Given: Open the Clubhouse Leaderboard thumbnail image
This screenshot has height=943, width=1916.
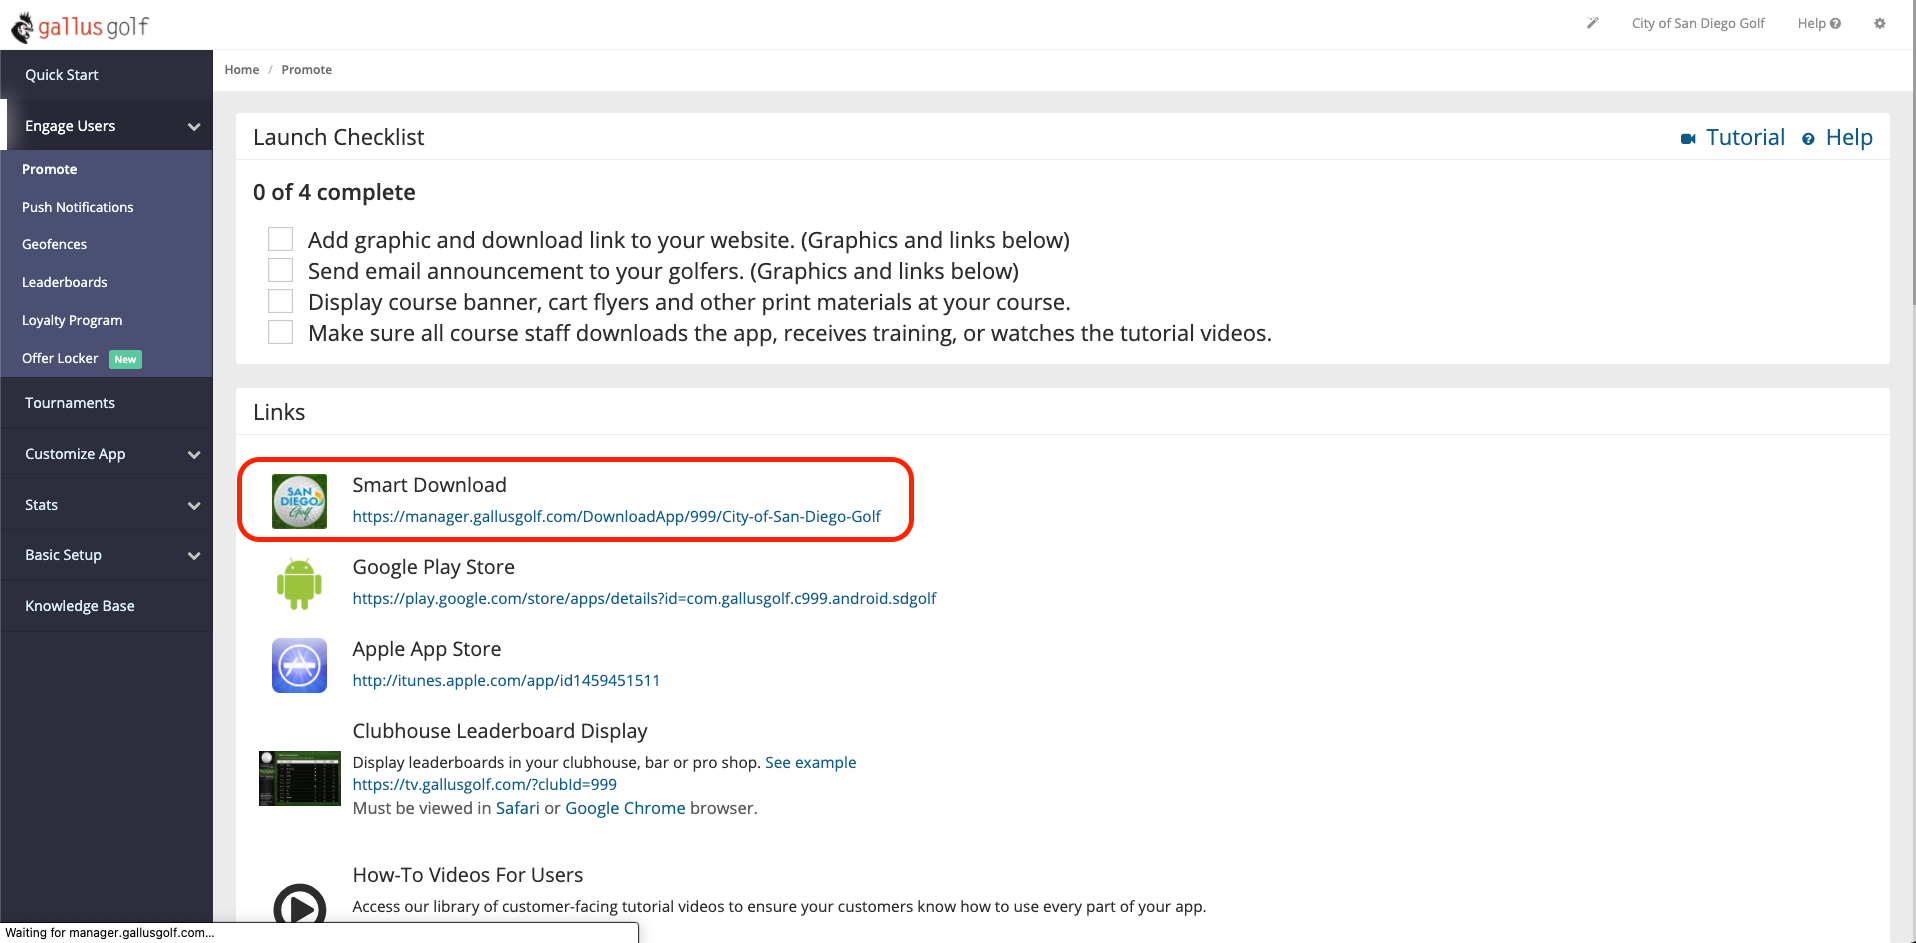Looking at the screenshot, I should [299, 778].
